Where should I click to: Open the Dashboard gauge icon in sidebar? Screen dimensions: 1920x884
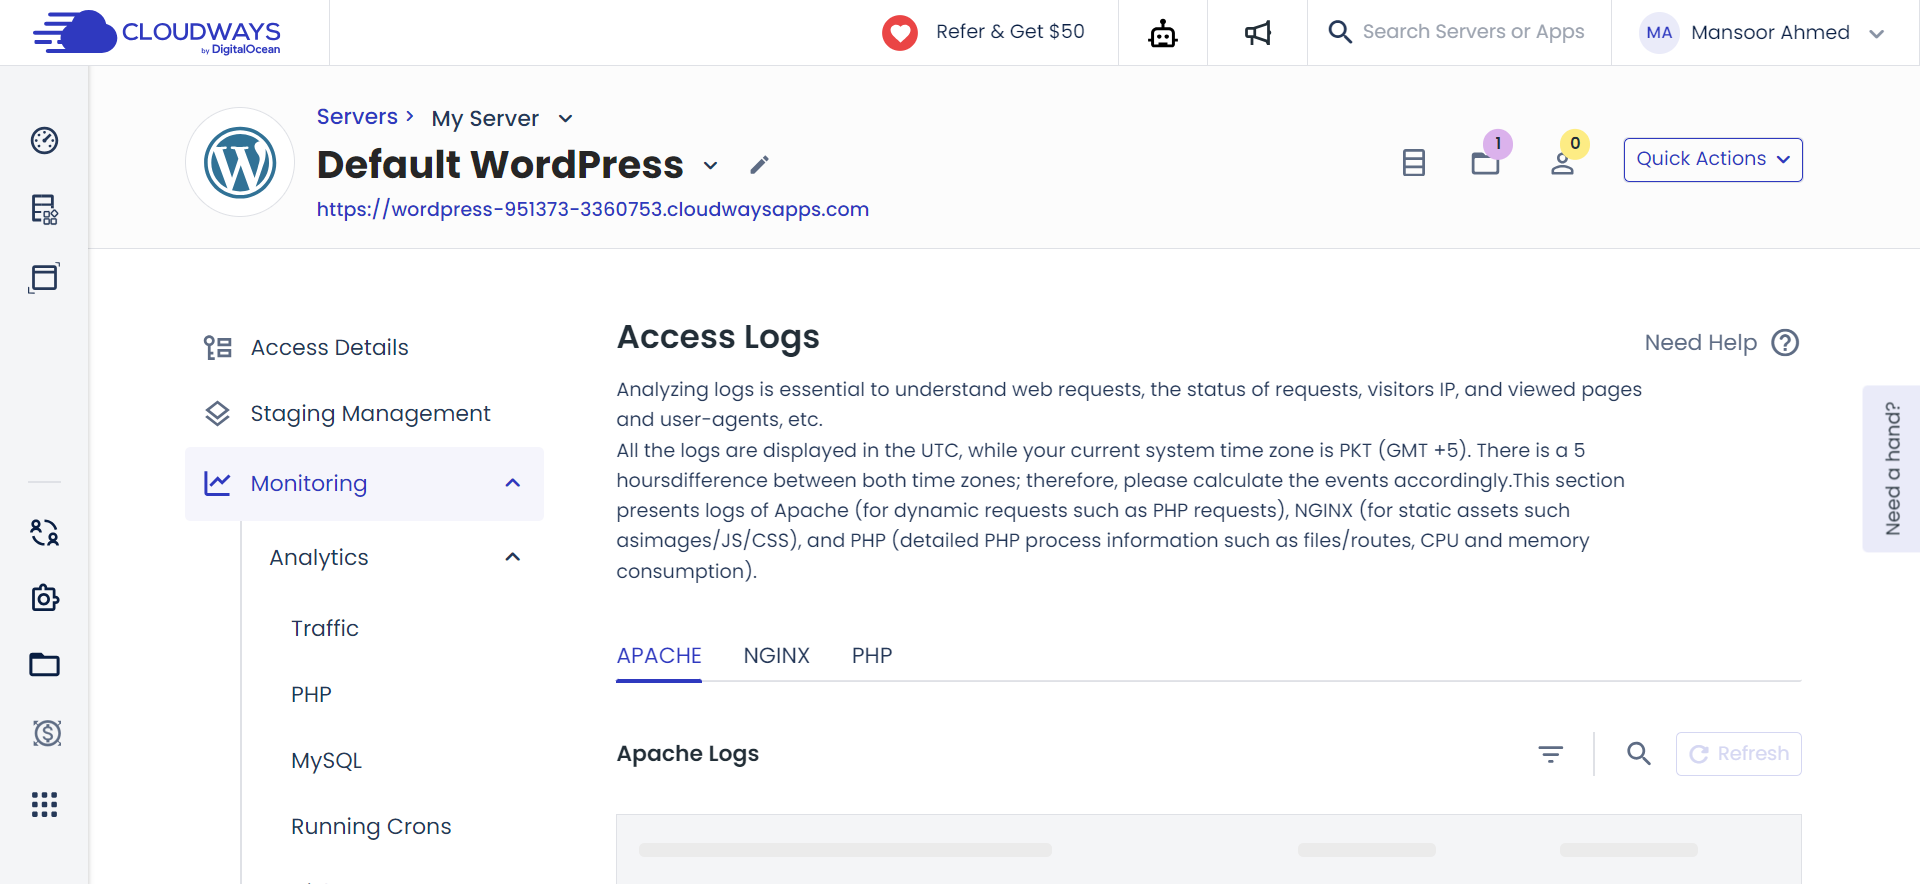pyautogui.click(x=44, y=140)
